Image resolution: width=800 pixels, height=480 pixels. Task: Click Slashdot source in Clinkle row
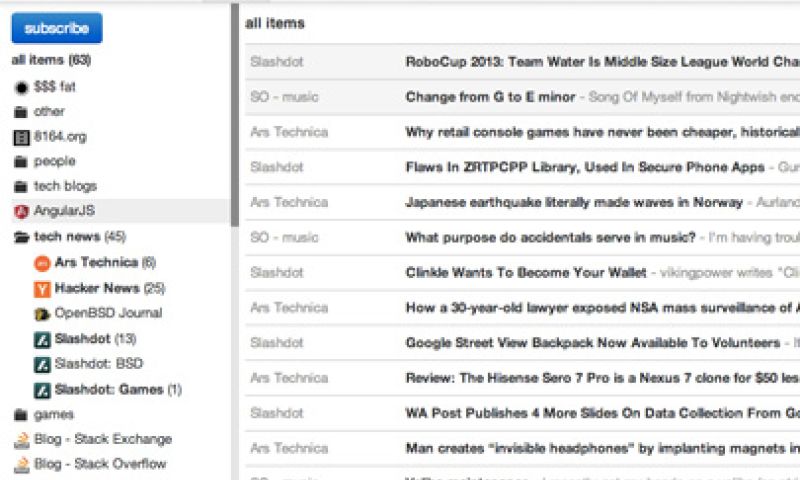[277, 273]
